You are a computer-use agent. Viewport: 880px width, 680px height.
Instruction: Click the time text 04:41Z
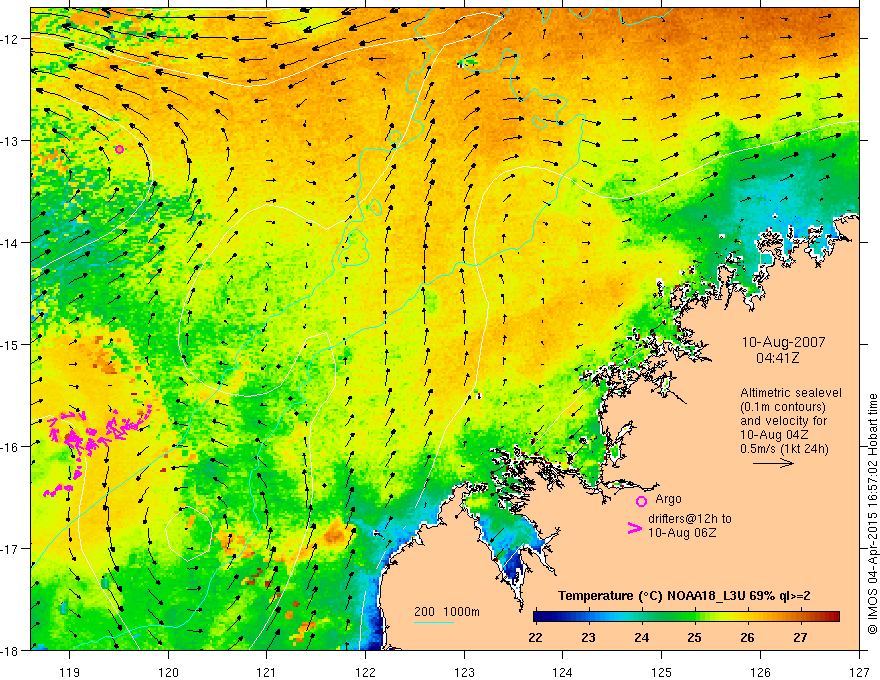(777, 357)
